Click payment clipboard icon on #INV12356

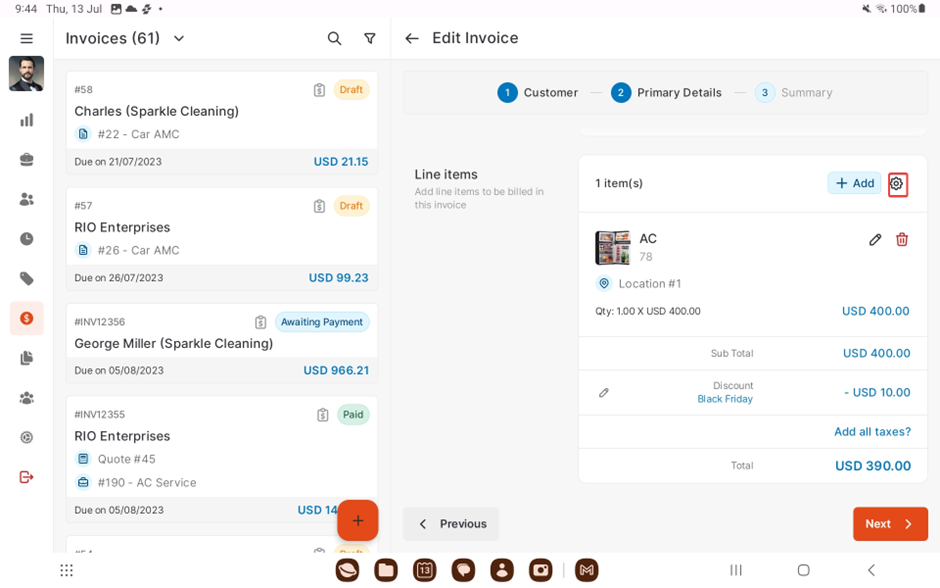click(x=260, y=322)
